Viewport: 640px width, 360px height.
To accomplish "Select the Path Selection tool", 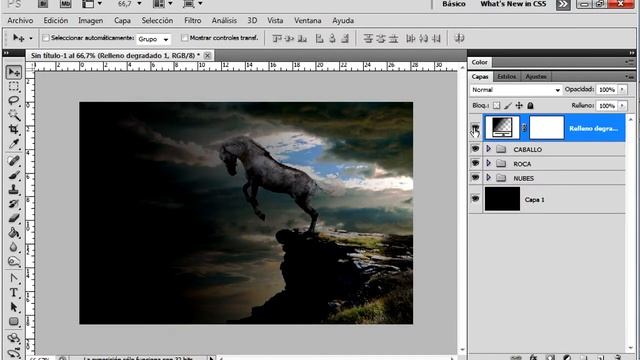I will tap(14, 307).
